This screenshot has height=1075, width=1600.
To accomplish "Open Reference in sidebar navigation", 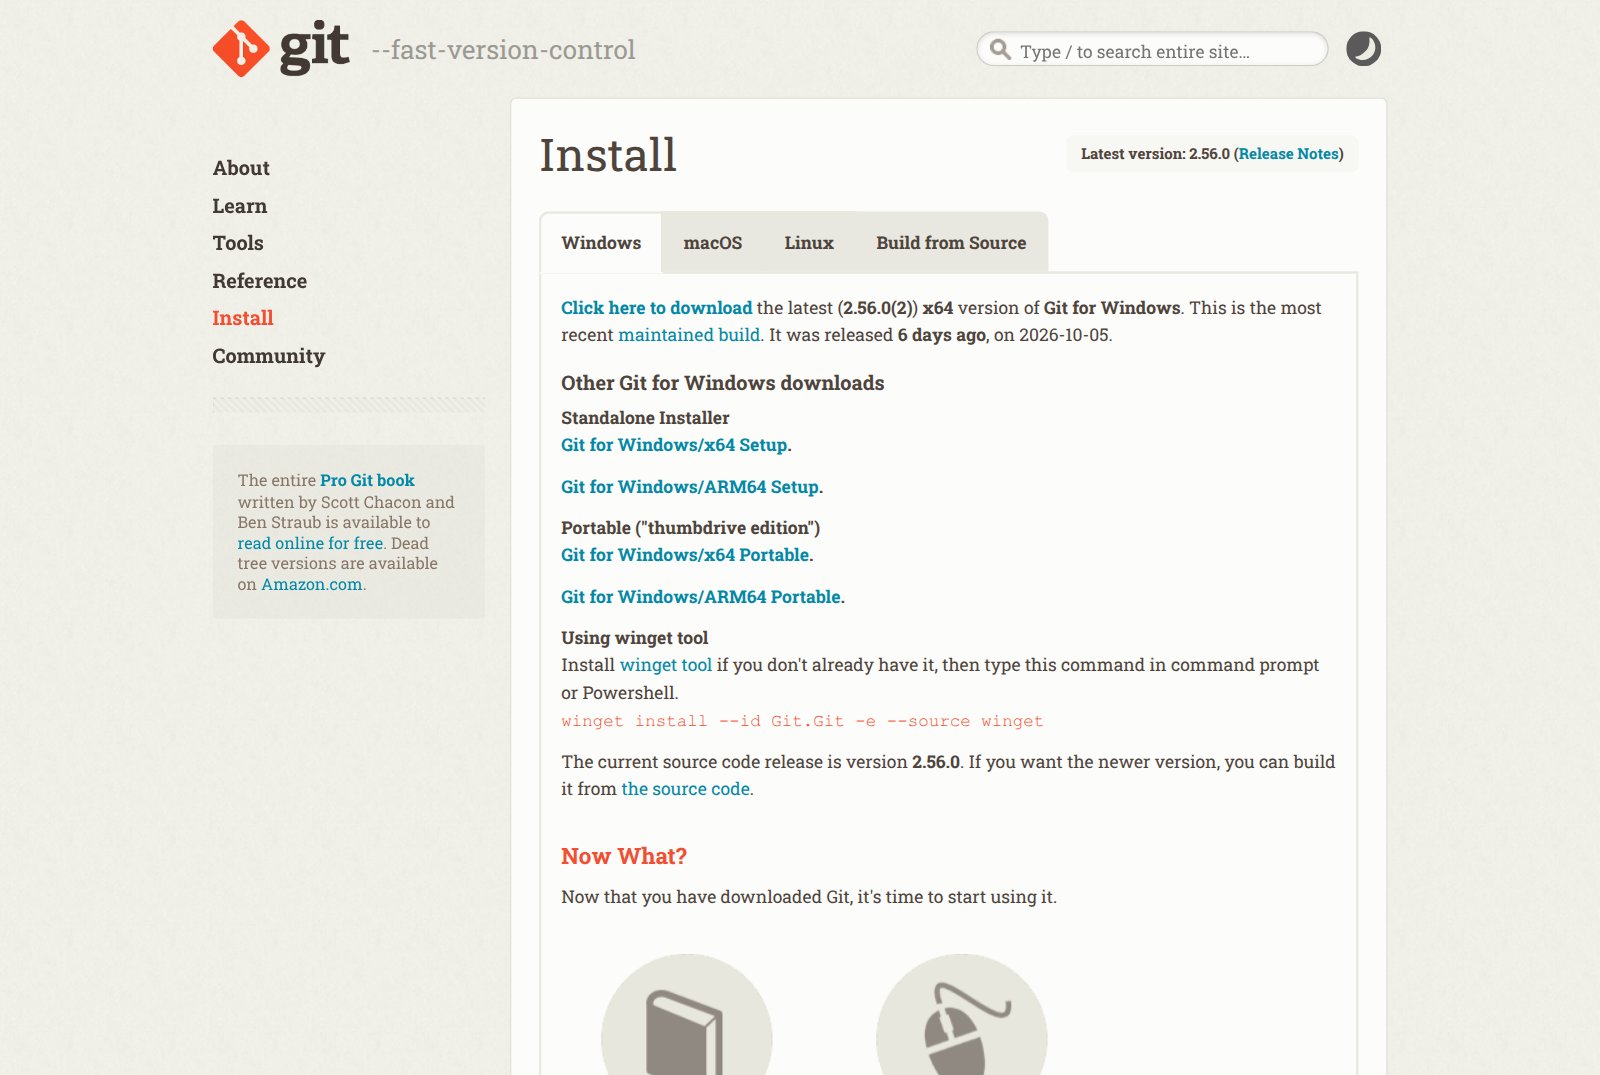I will (x=260, y=281).
